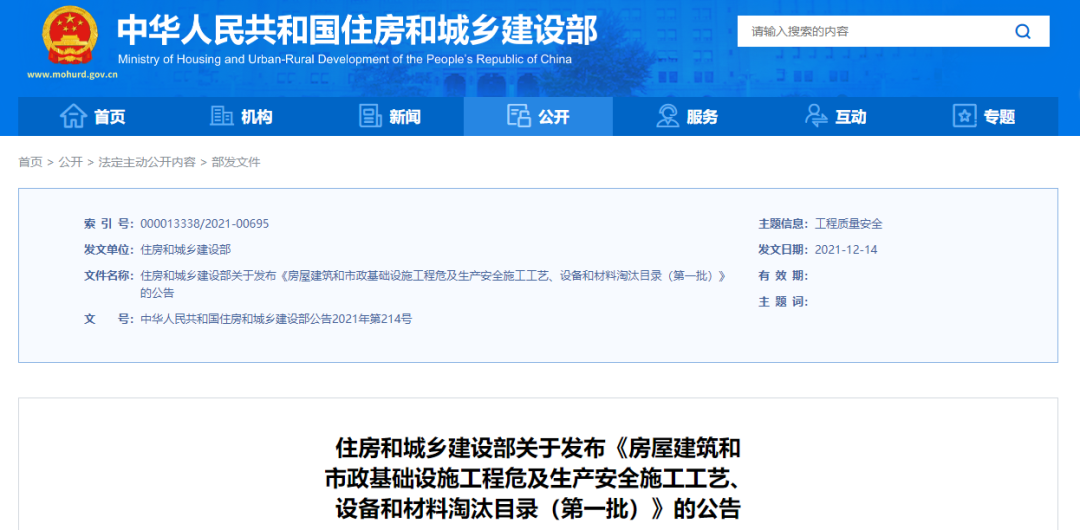This screenshot has width=1080, height=530.
Task: Click the 主题信息 label
Action: [783, 224]
